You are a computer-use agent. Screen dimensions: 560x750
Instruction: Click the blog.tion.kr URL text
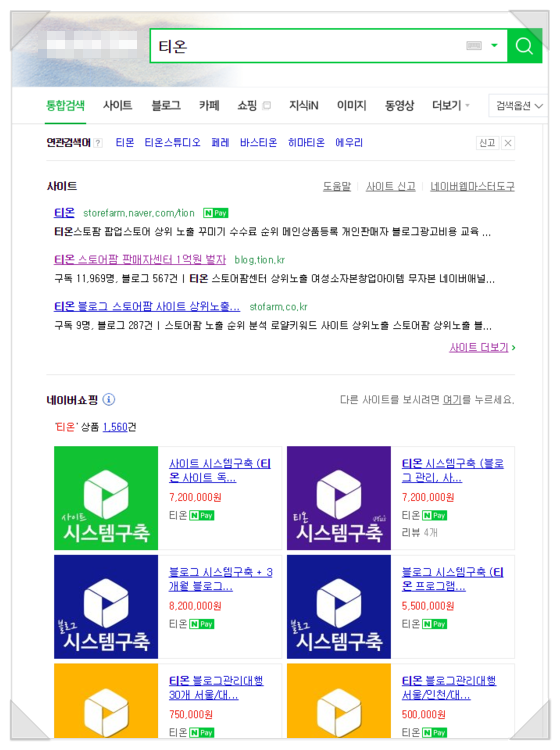point(259,260)
